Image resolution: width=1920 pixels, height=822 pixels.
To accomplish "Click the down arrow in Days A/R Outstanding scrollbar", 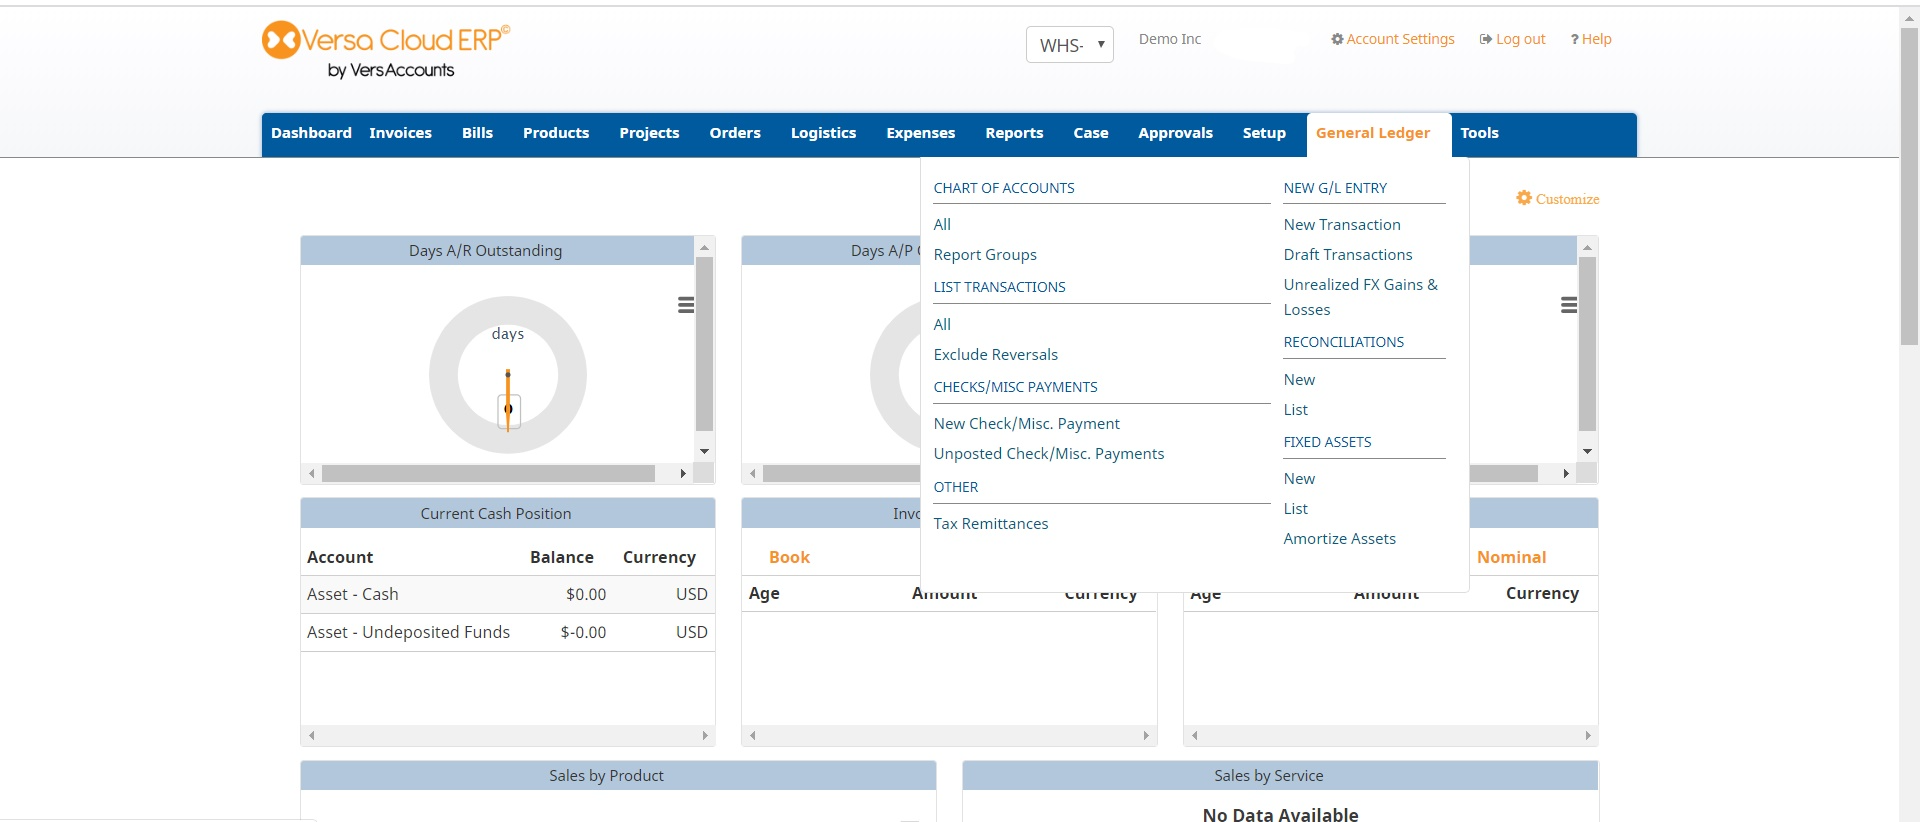I will coord(704,451).
